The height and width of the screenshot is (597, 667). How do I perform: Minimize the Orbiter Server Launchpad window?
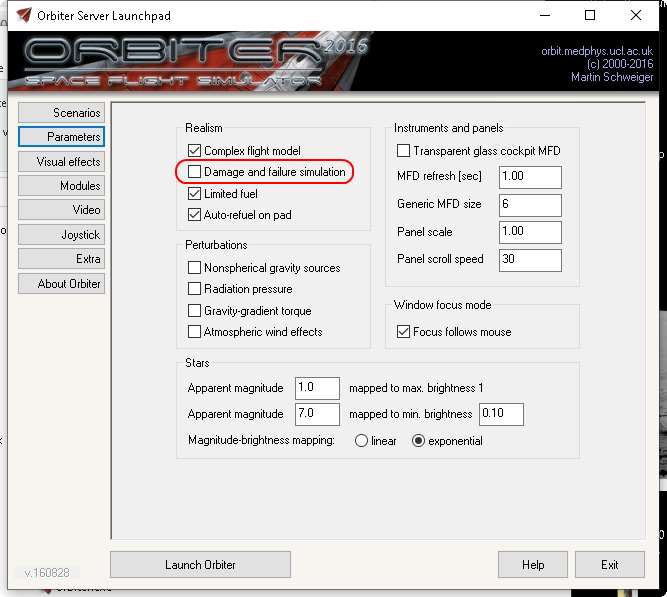tap(545, 15)
